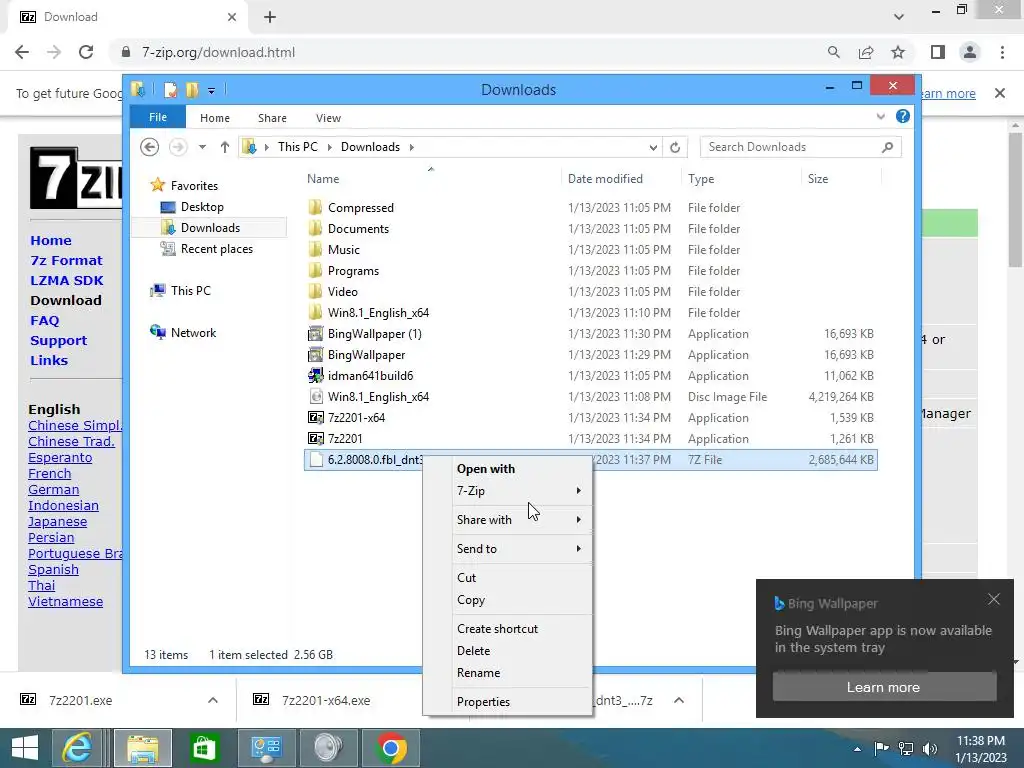Click New folder quick access toolbar icon

(192, 89)
